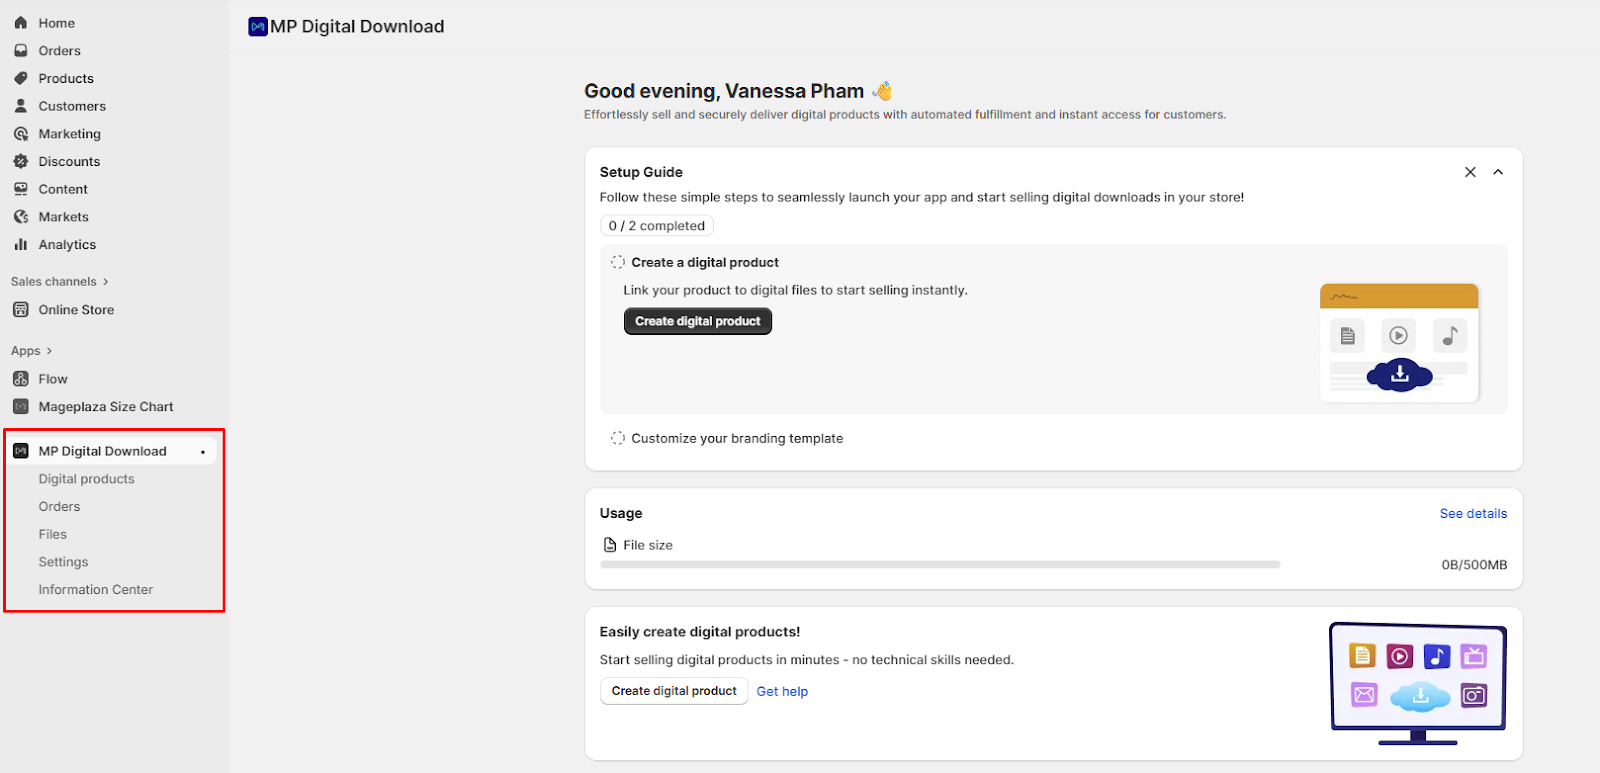The width and height of the screenshot is (1600, 773).
Task: Open Digital products submenu item
Action: 86,479
